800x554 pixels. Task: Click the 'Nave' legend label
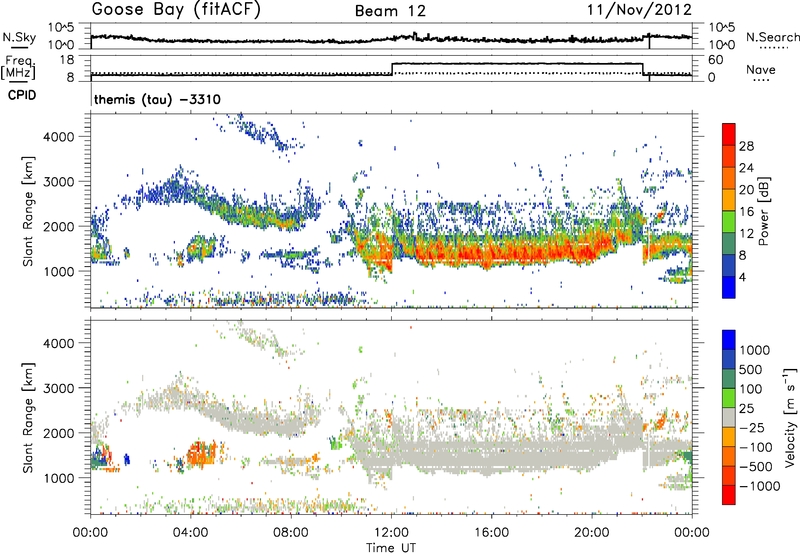[x=760, y=69]
